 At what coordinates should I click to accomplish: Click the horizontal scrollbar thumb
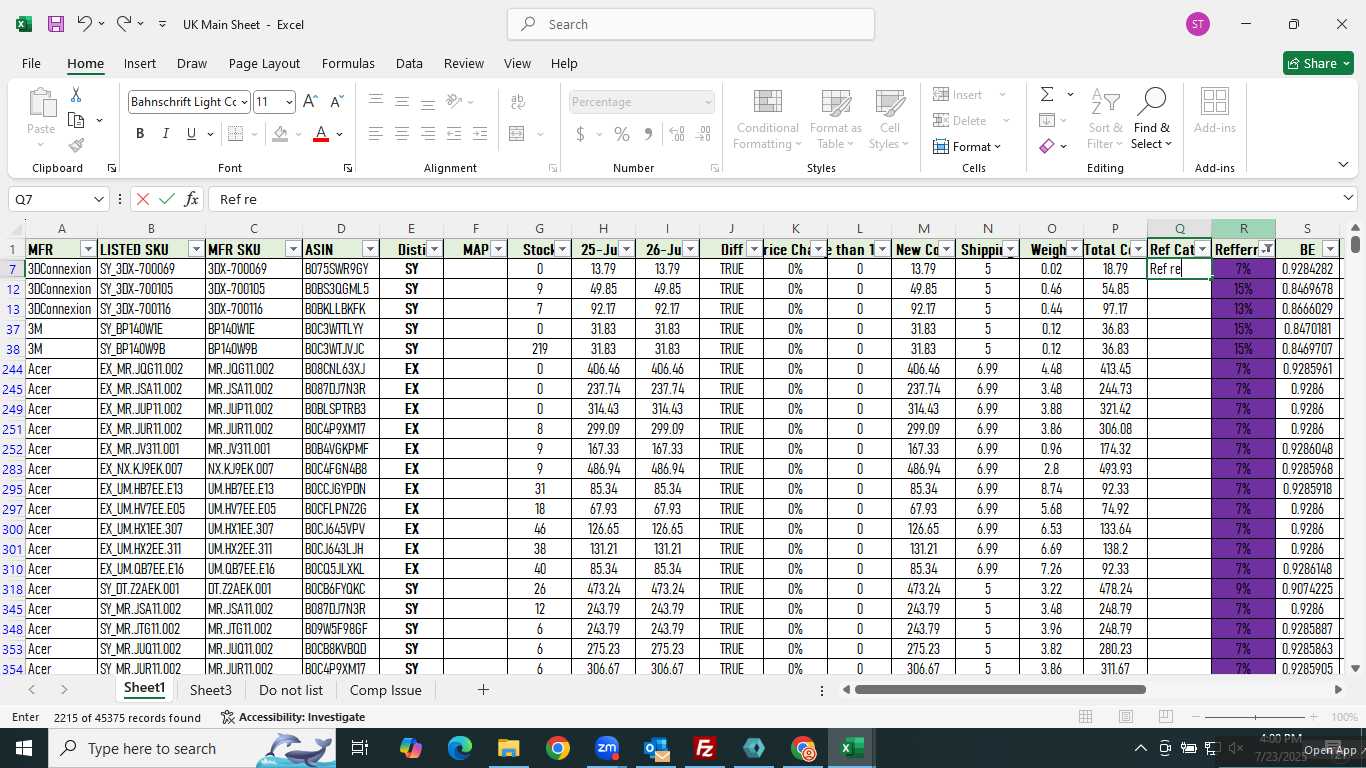click(1000, 689)
